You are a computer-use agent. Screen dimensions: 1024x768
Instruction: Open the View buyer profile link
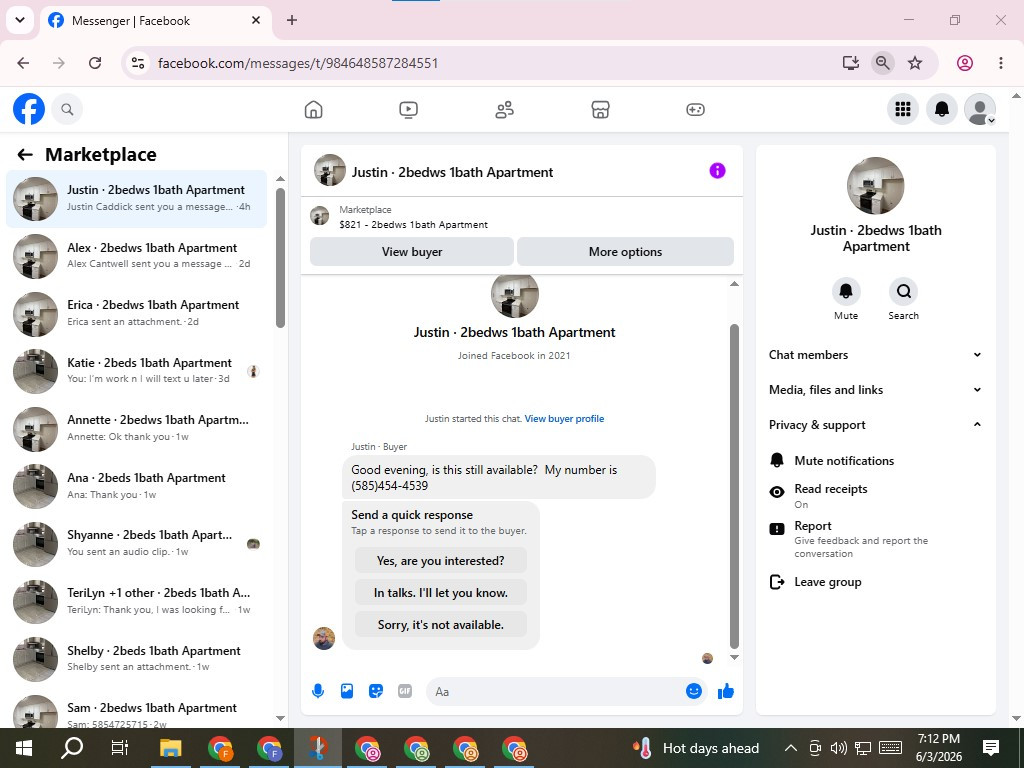pyautogui.click(x=564, y=419)
